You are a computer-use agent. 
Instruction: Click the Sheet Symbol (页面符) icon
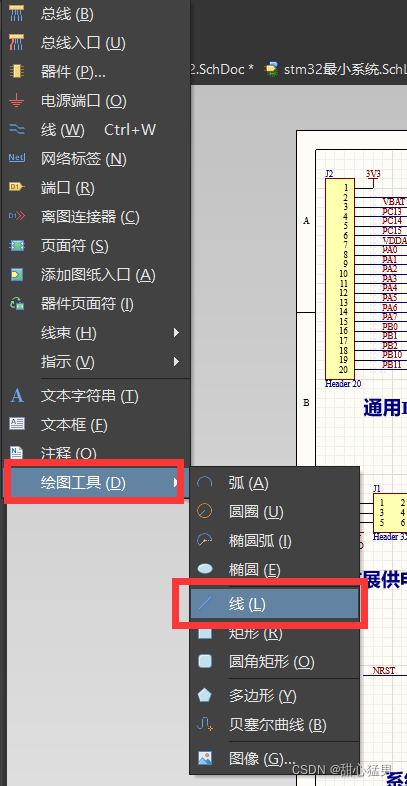(17, 246)
